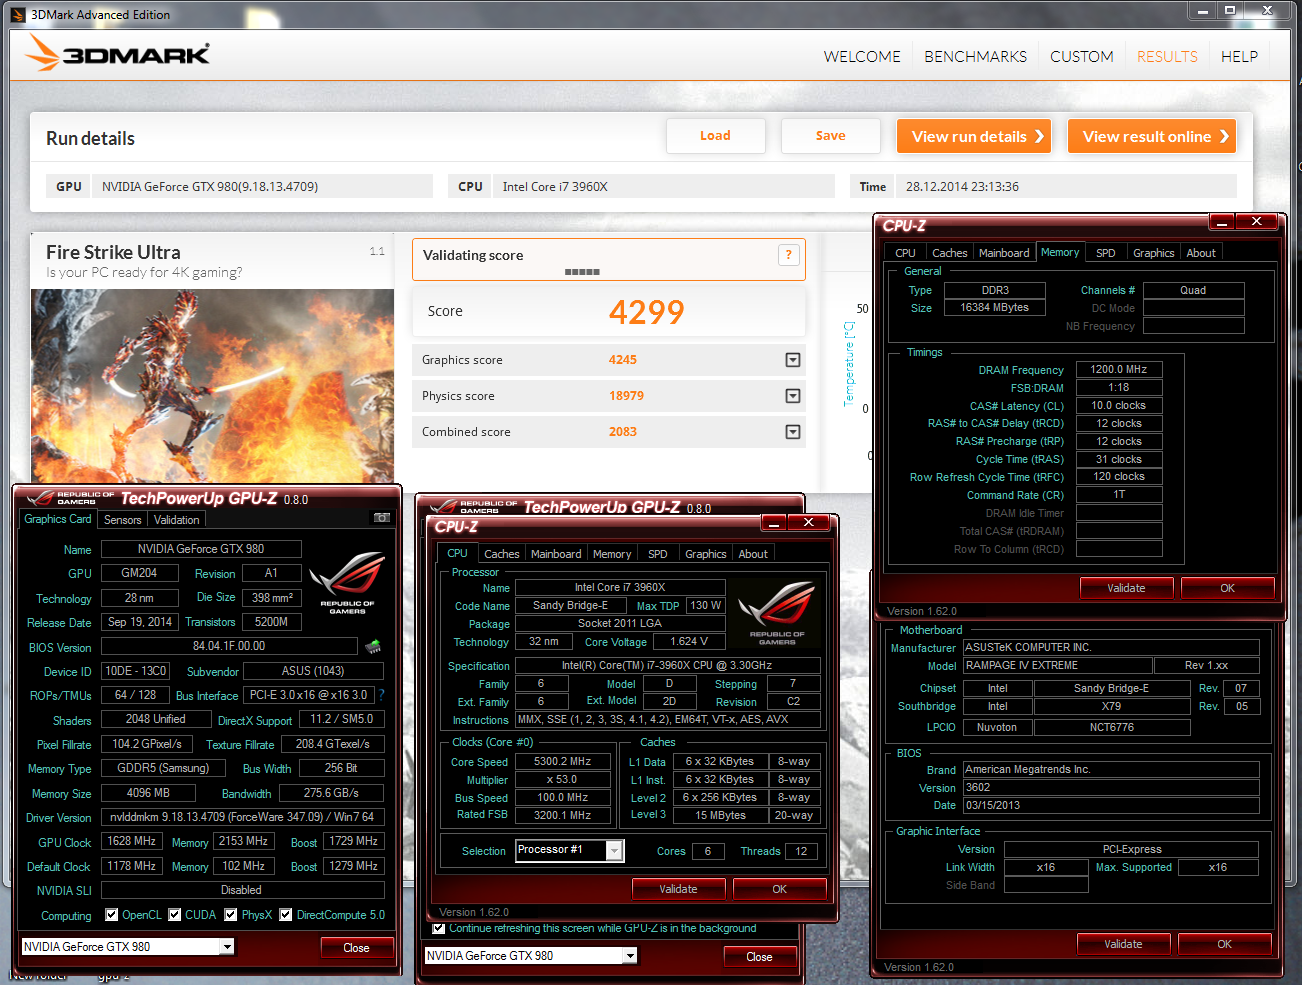This screenshot has height=985, width=1302.
Task: Click Close in the front GPU-Z window
Action: [356, 948]
